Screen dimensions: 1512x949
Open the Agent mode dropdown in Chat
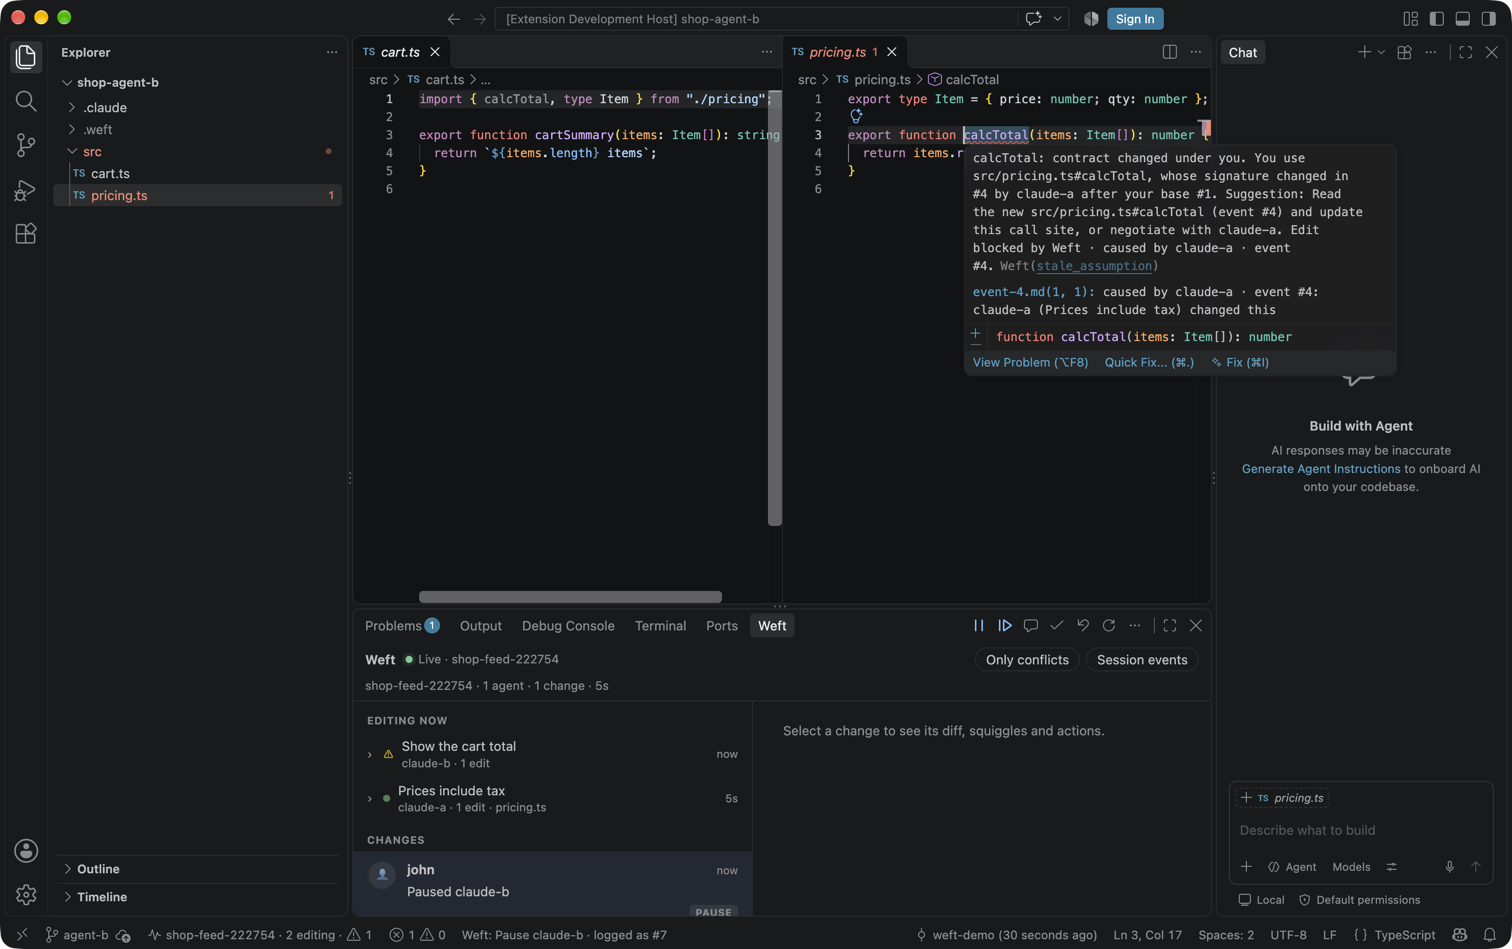tap(1292, 867)
